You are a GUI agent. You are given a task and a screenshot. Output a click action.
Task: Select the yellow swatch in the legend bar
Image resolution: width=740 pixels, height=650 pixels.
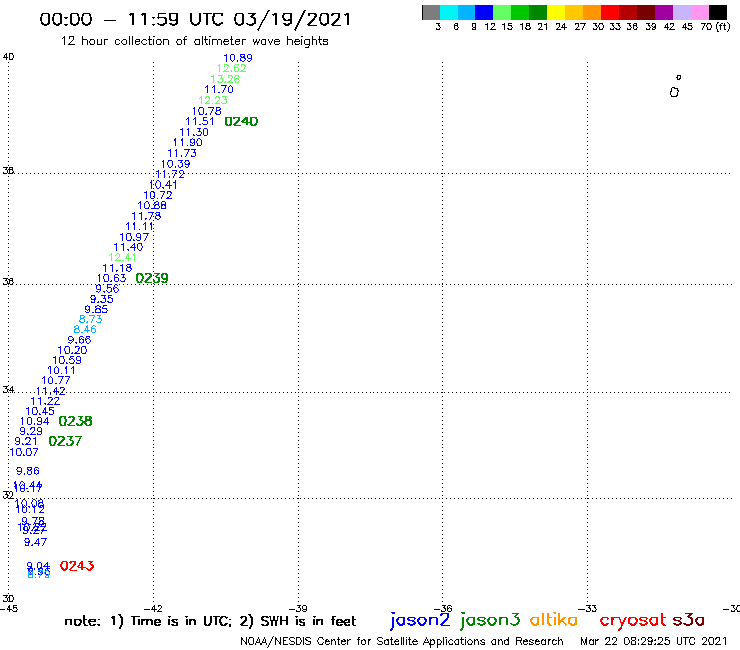pos(556,12)
